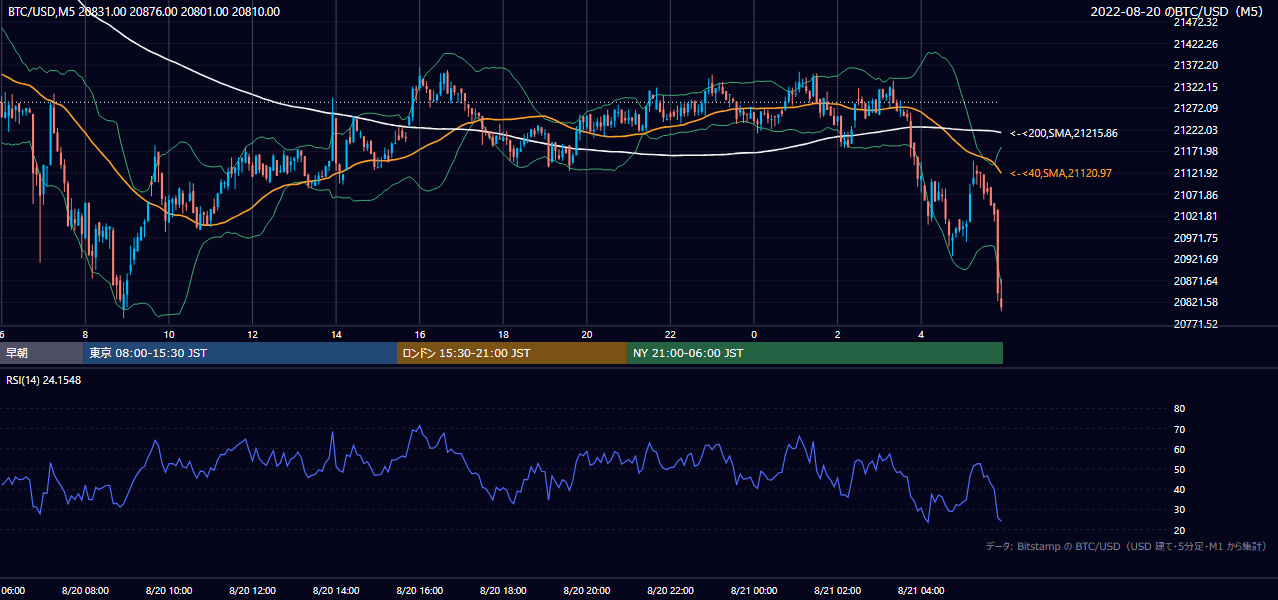Click price level 20921.69 on price axis
Viewport: 1278px width, 600px height.
pyautogui.click(x=1195, y=259)
